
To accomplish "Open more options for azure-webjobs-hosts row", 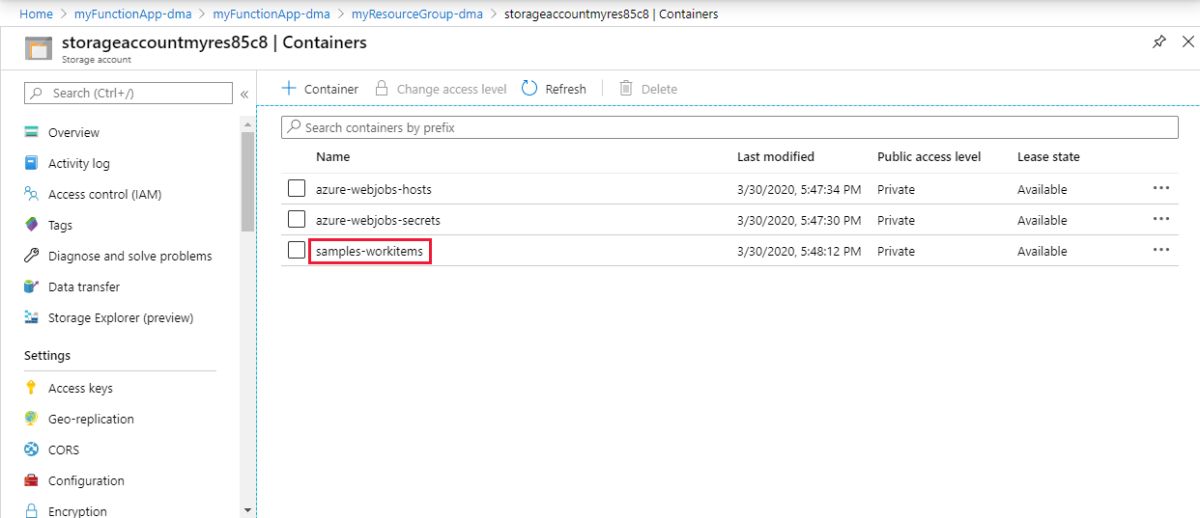I will click(x=1161, y=188).
